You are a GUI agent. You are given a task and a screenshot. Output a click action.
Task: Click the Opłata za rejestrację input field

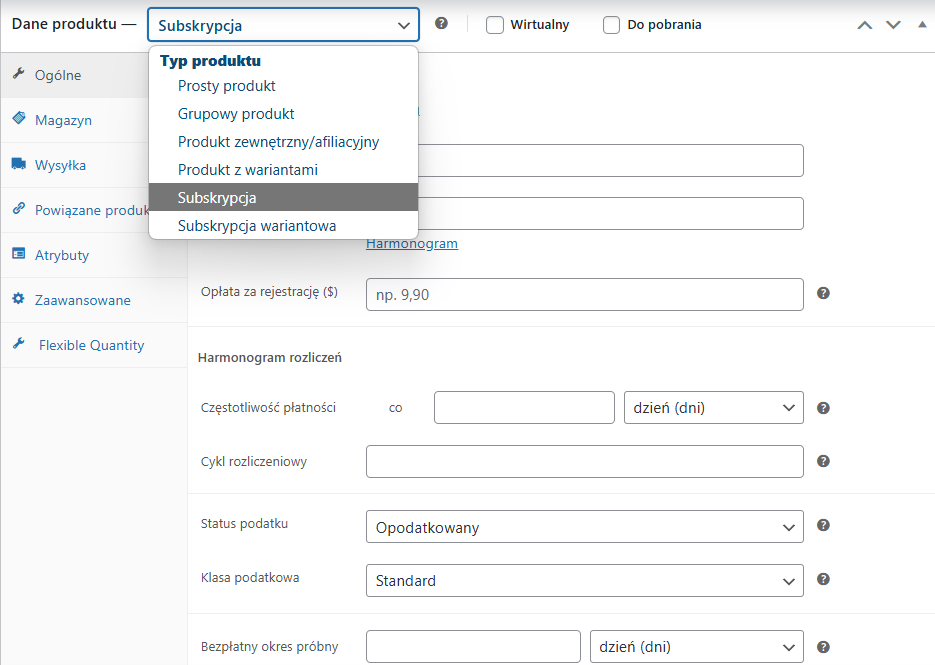[584, 294]
